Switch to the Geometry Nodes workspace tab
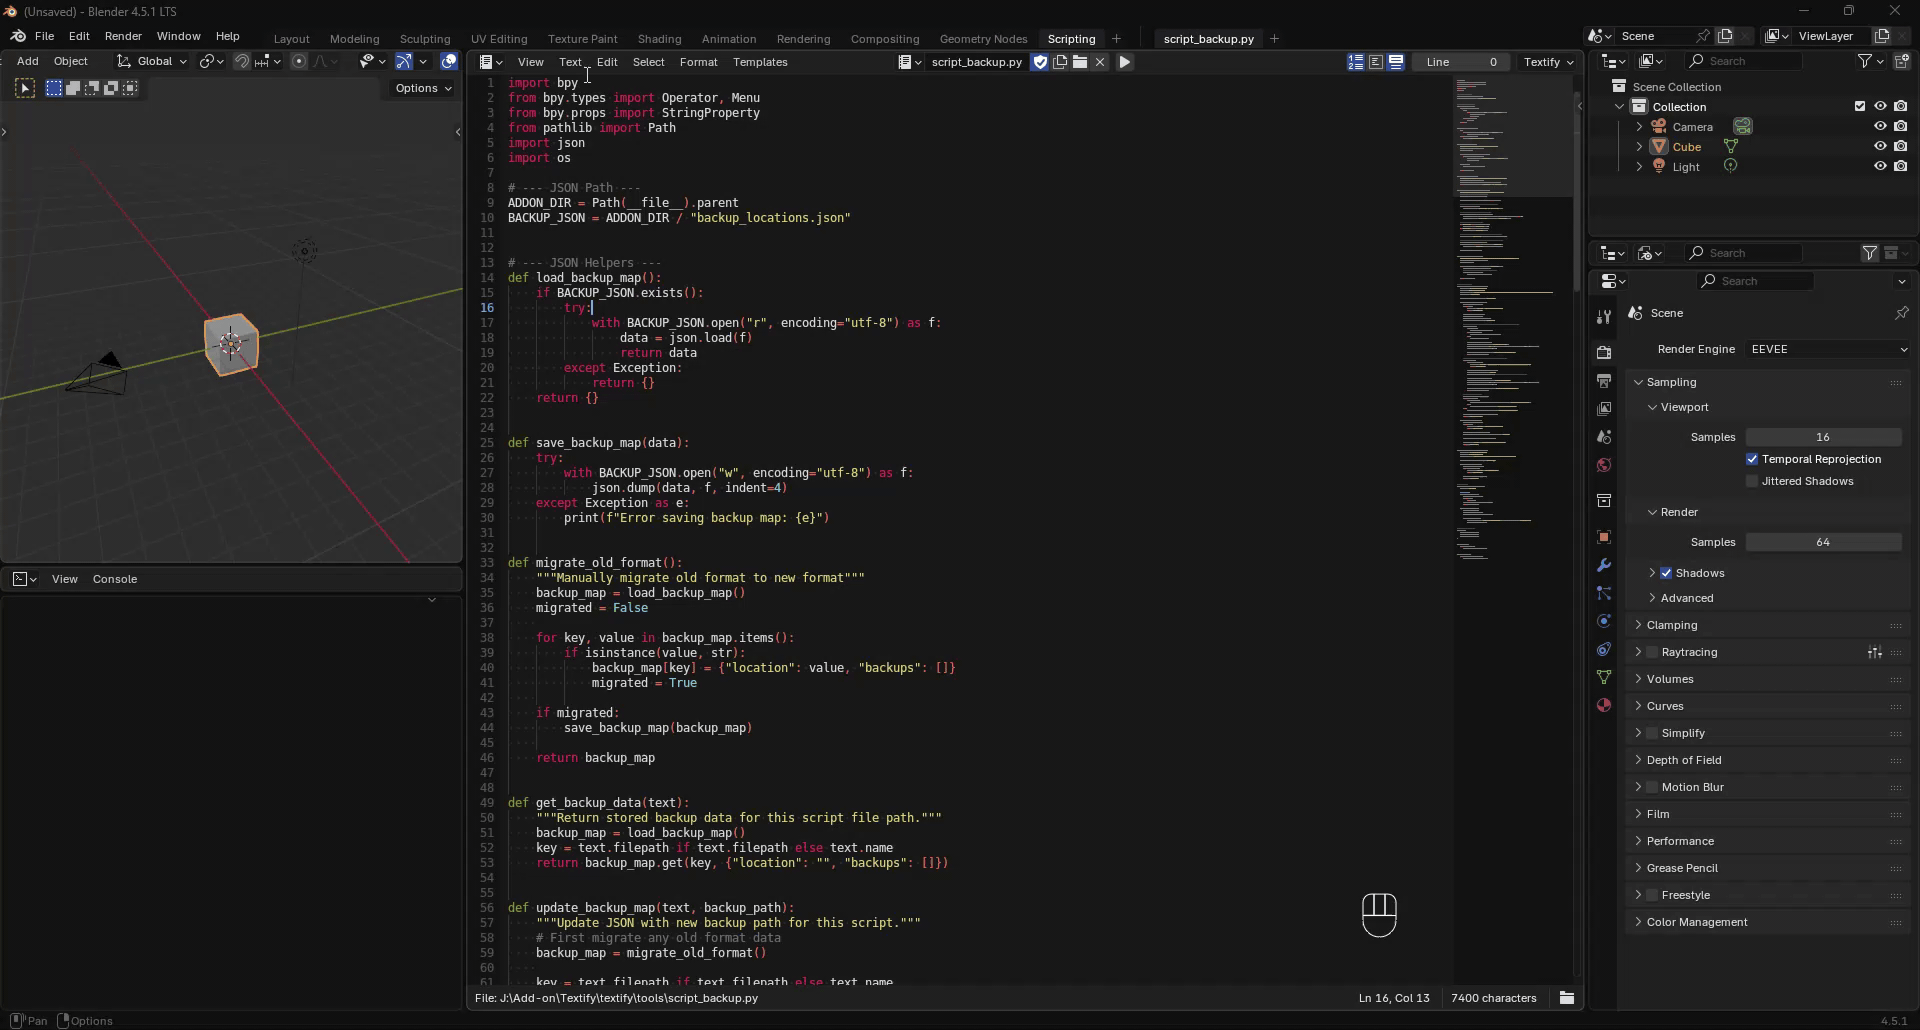Image resolution: width=1920 pixels, height=1030 pixels. coord(982,39)
